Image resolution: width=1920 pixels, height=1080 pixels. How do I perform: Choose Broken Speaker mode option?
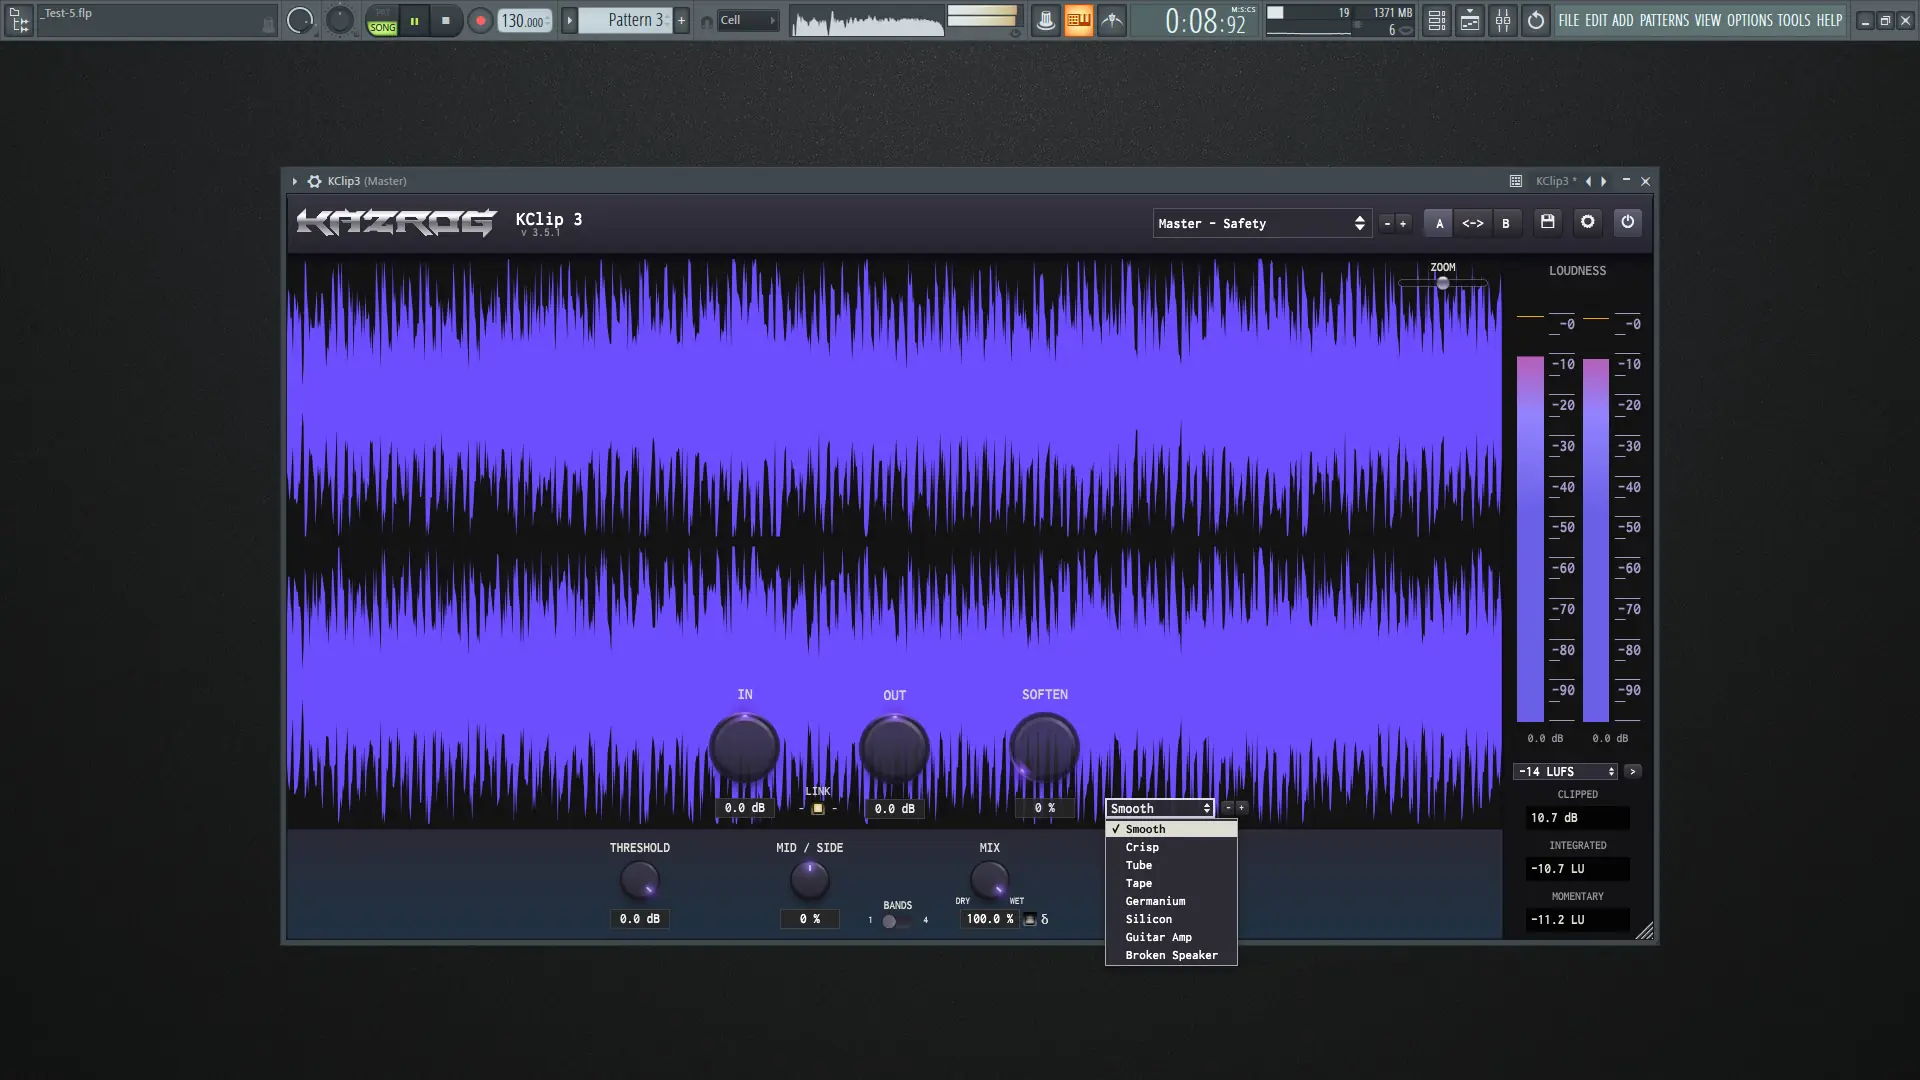click(1171, 955)
